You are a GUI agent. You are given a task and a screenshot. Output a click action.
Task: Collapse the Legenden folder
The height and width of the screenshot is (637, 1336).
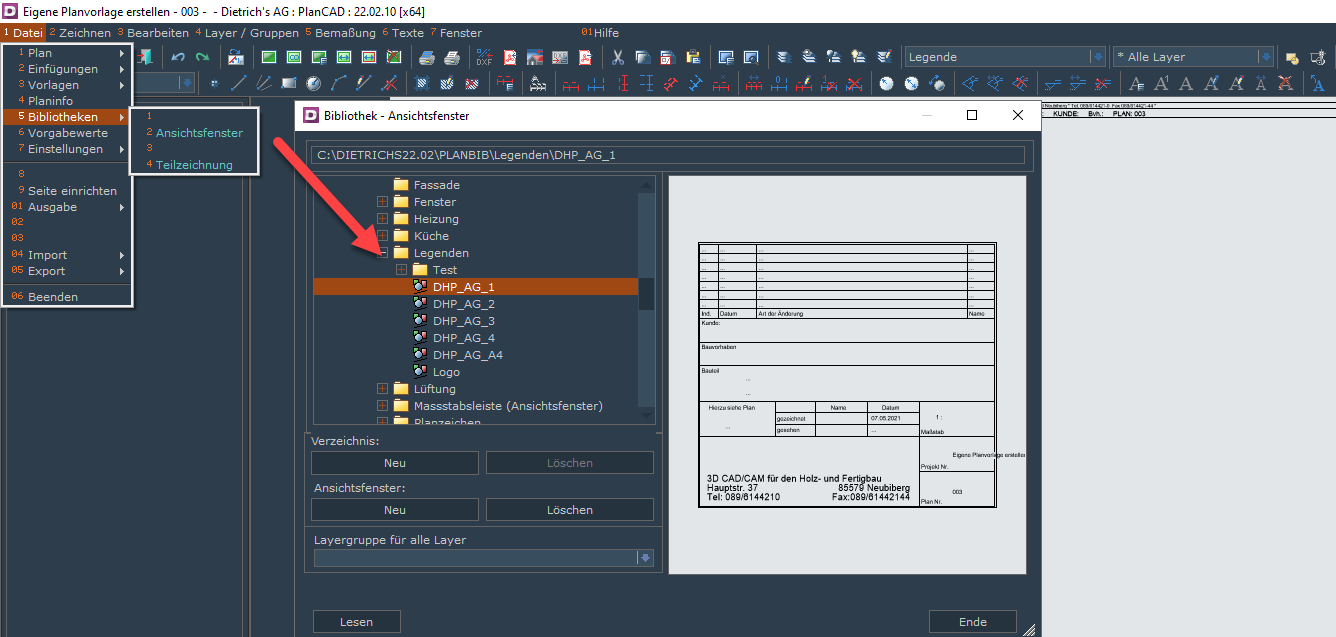383,253
